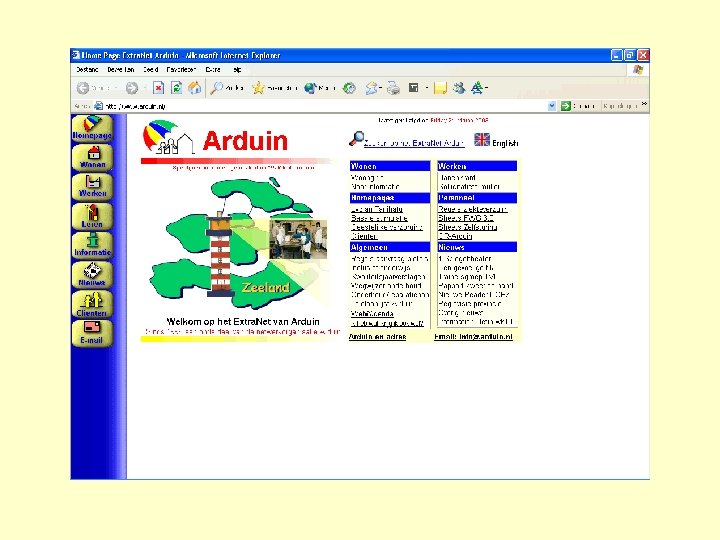Open the Homepage sidebar button
This screenshot has width=720, height=540.
(x=92, y=128)
